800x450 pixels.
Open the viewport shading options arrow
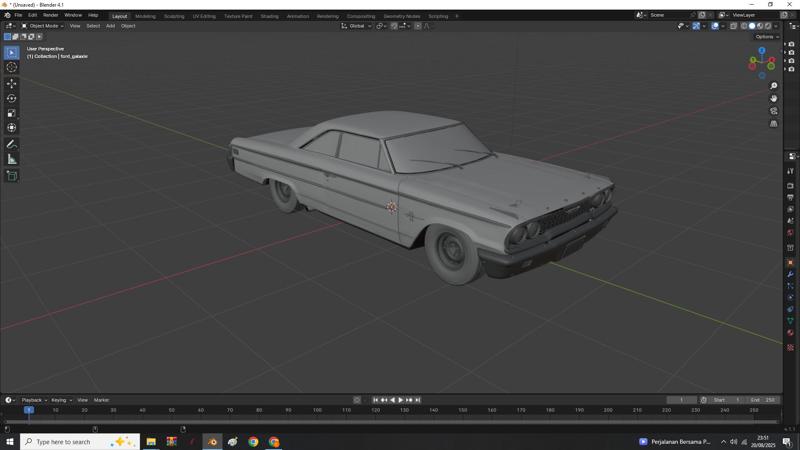click(776, 26)
